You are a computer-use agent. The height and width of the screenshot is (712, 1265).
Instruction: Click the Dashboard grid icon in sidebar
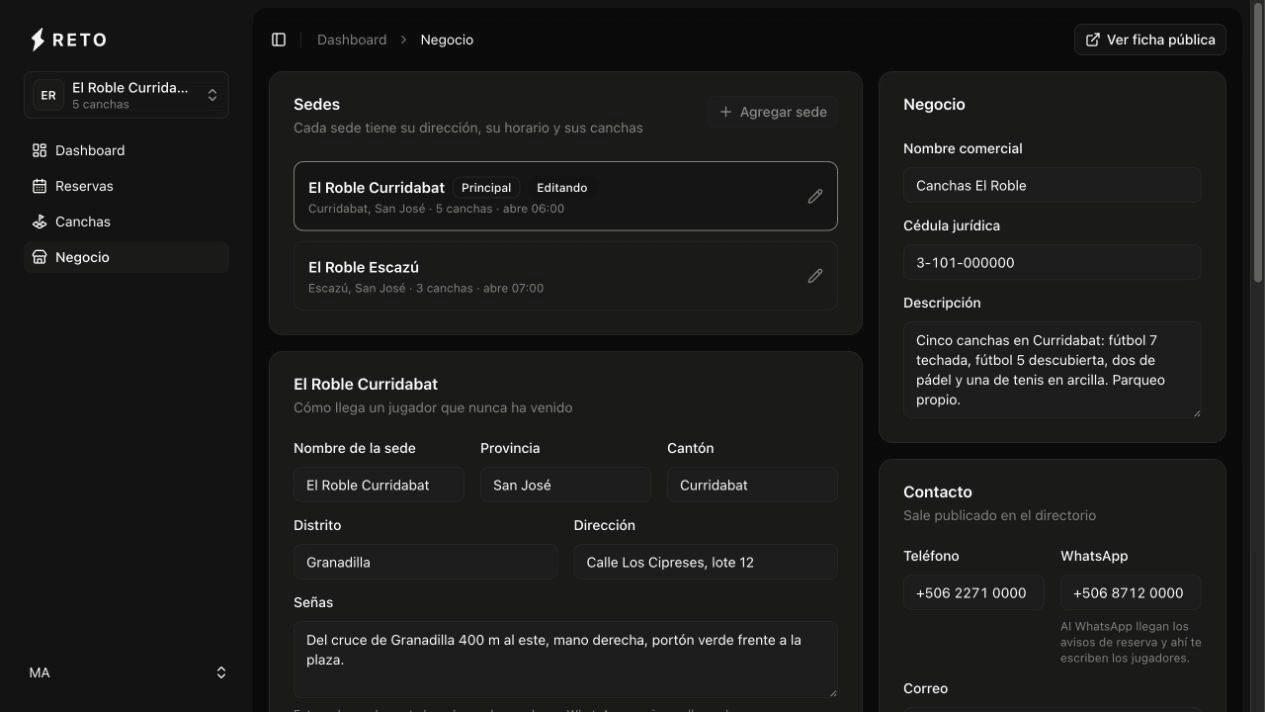point(40,151)
